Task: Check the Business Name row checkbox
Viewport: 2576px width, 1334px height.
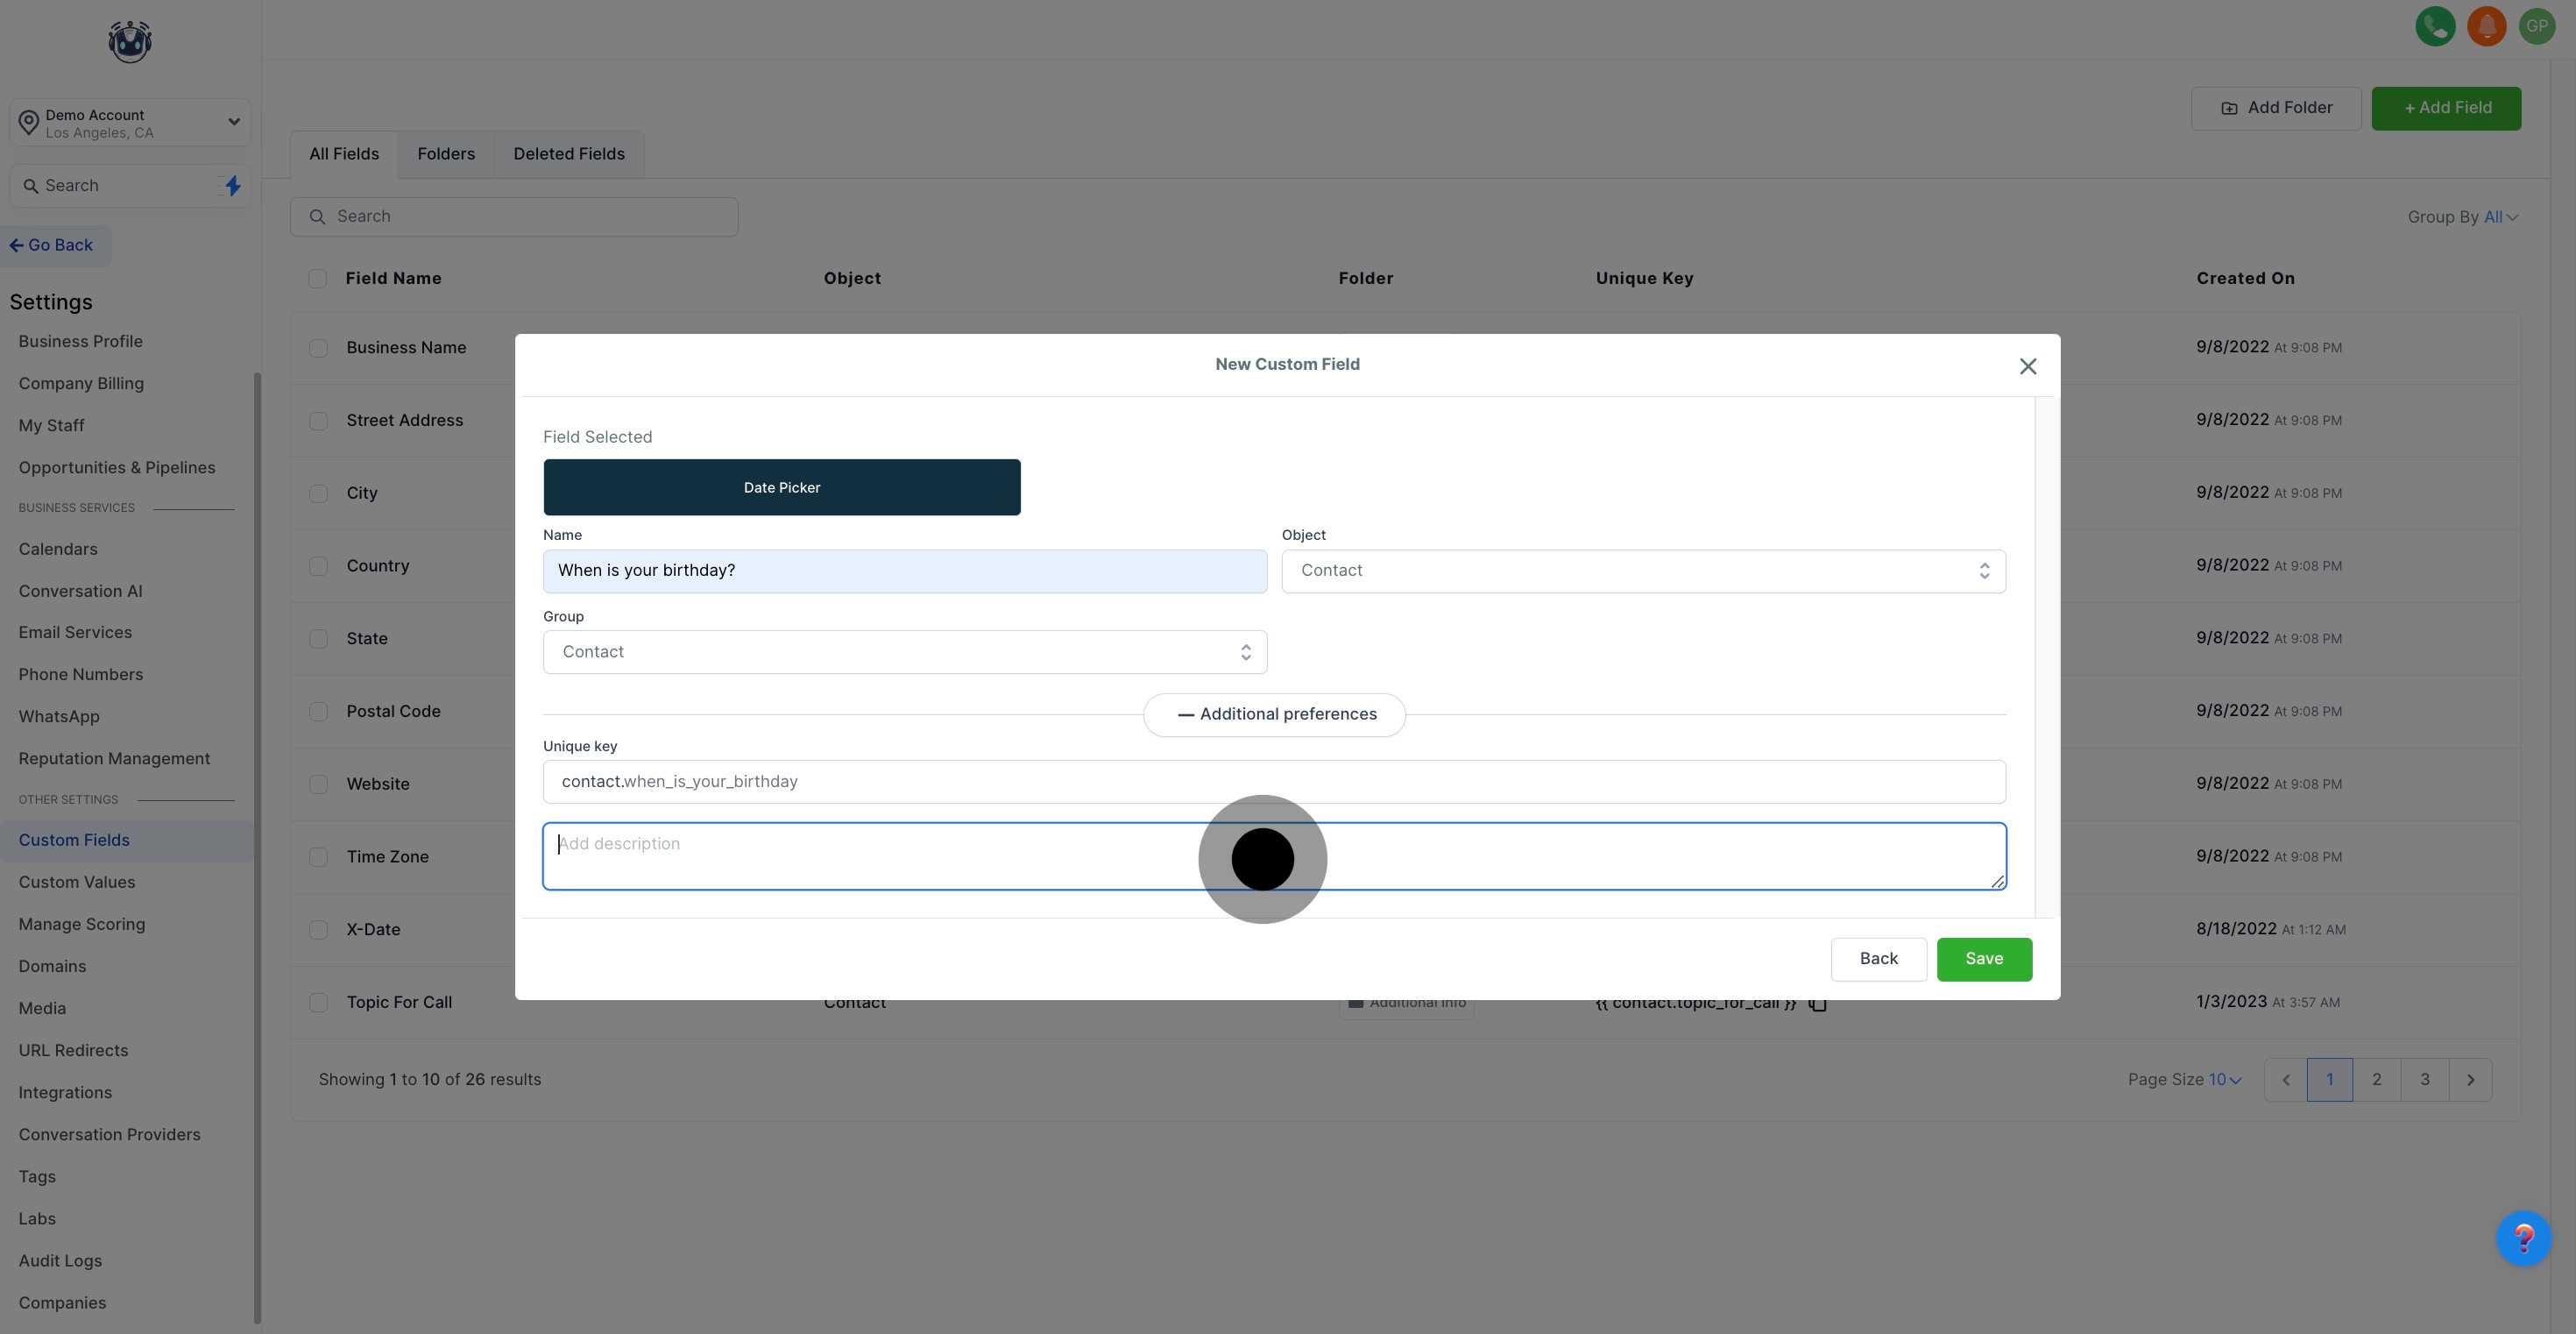Action: pyautogui.click(x=318, y=348)
